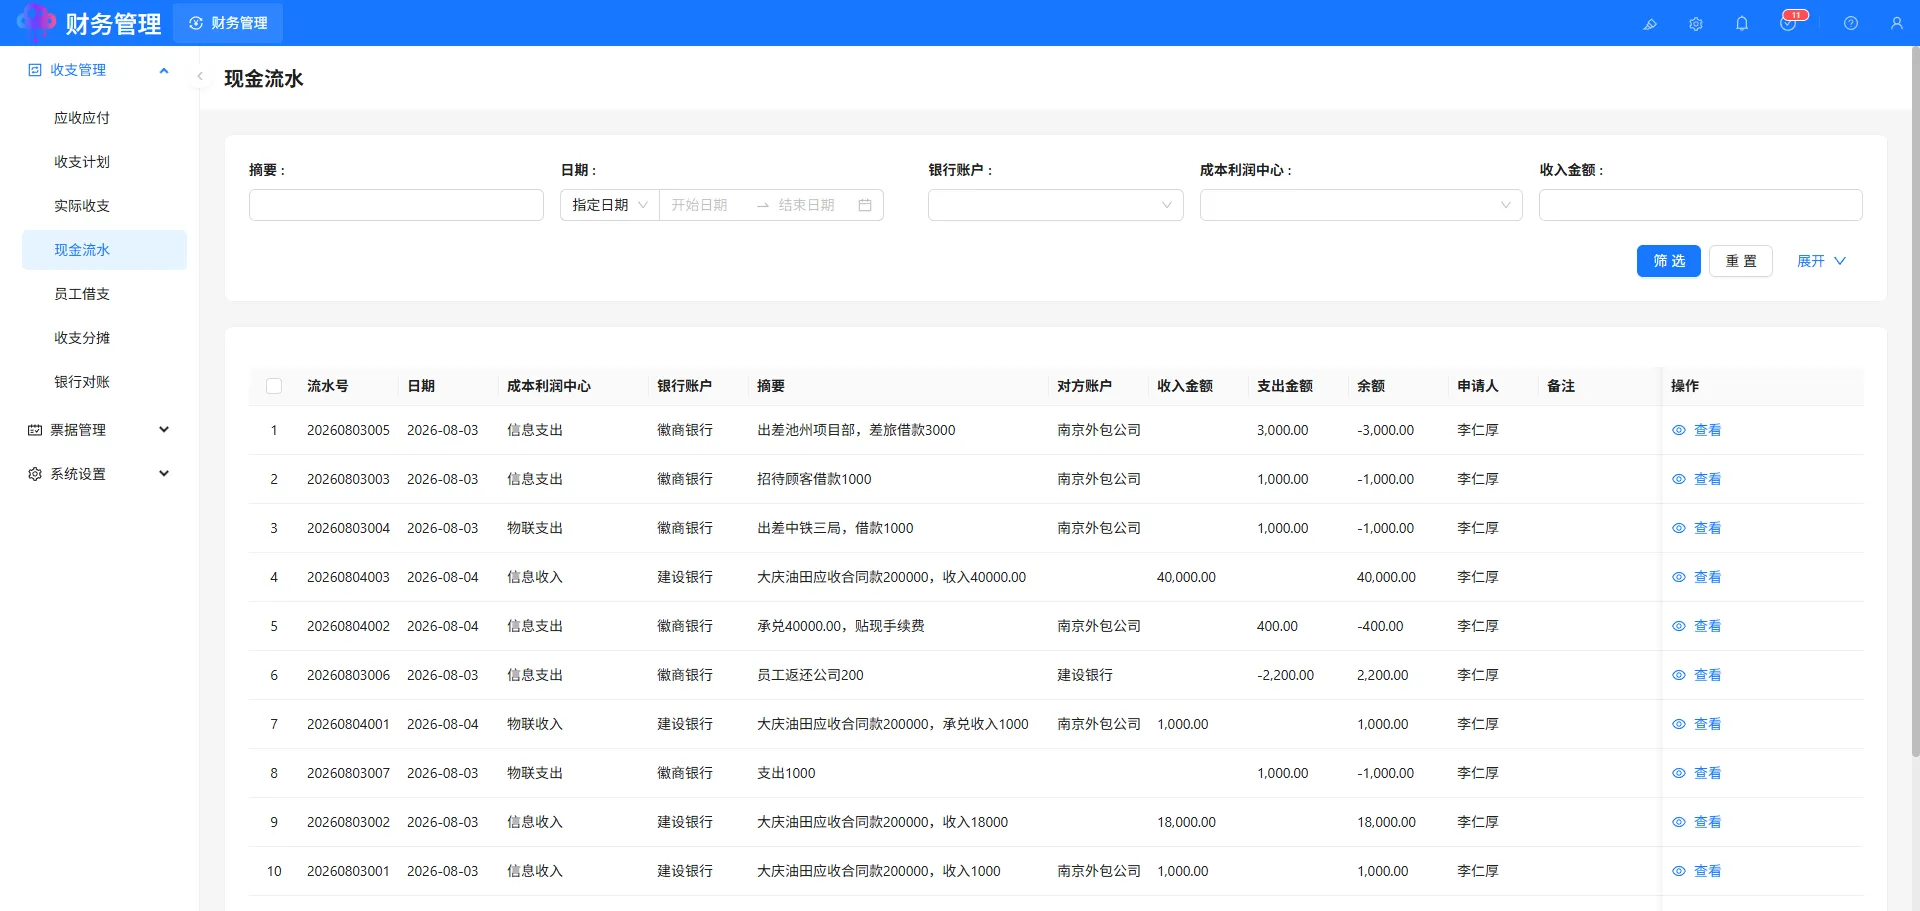1920x911 pixels.
Task: Focus the 收入金额 input field
Action: click(x=1700, y=205)
